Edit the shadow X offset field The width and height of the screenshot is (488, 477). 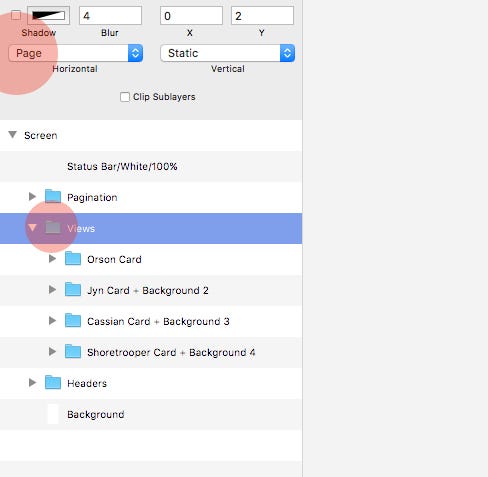[x=191, y=16]
